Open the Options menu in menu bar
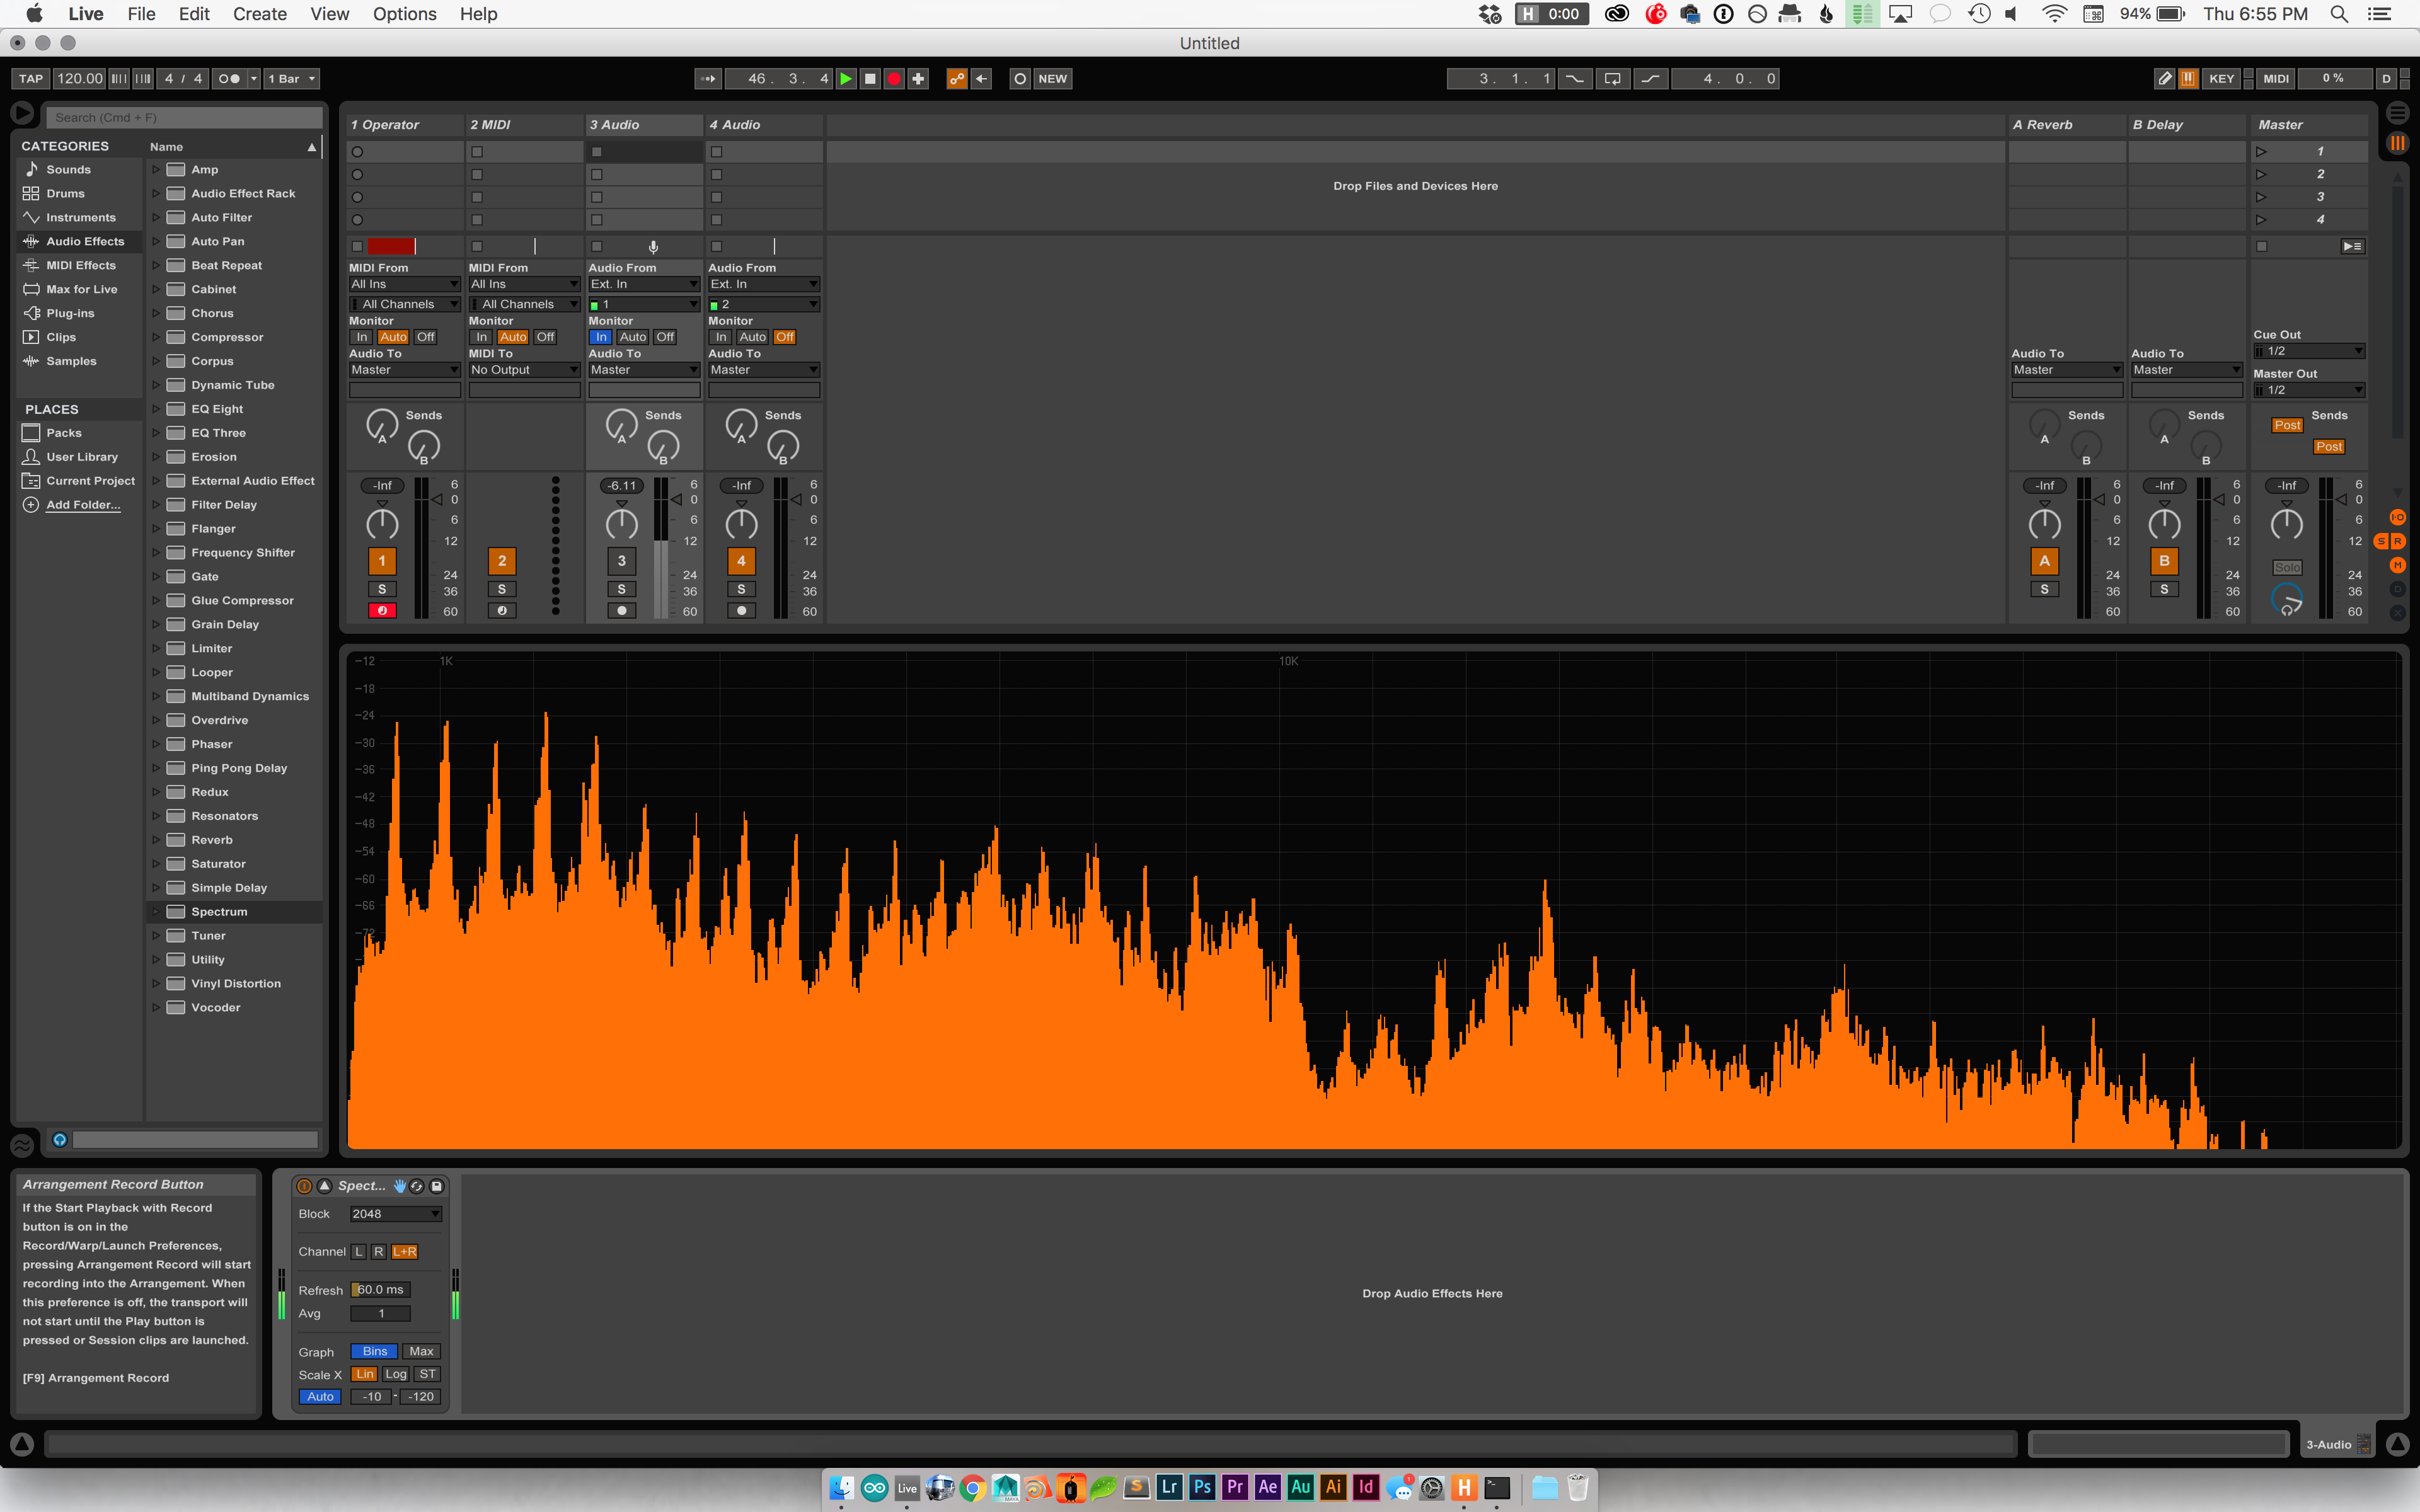 404,14
